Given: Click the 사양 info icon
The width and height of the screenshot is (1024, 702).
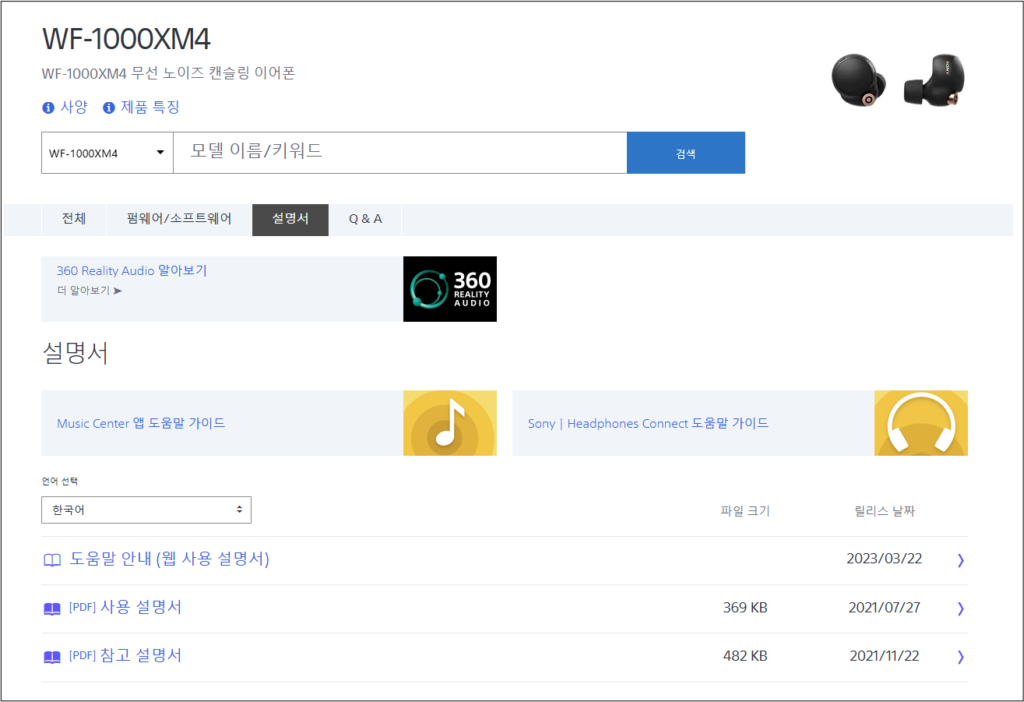Looking at the screenshot, I should pyautogui.click(x=48, y=108).
